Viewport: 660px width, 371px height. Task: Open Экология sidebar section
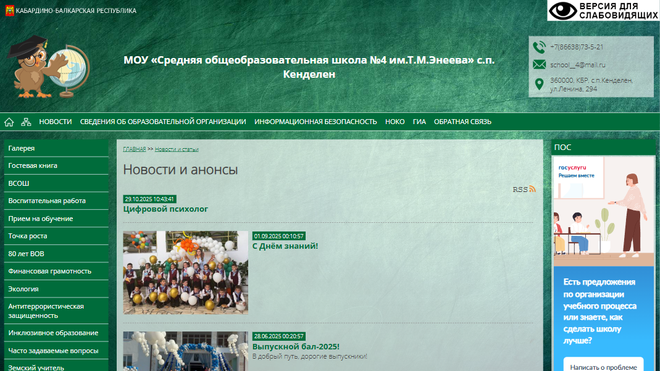[x=56, y=289]
